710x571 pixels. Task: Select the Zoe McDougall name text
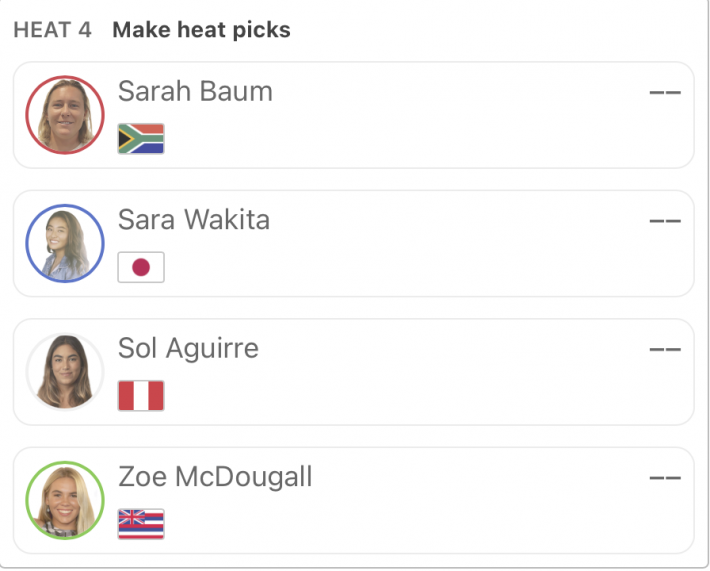(x=215, y=477)
